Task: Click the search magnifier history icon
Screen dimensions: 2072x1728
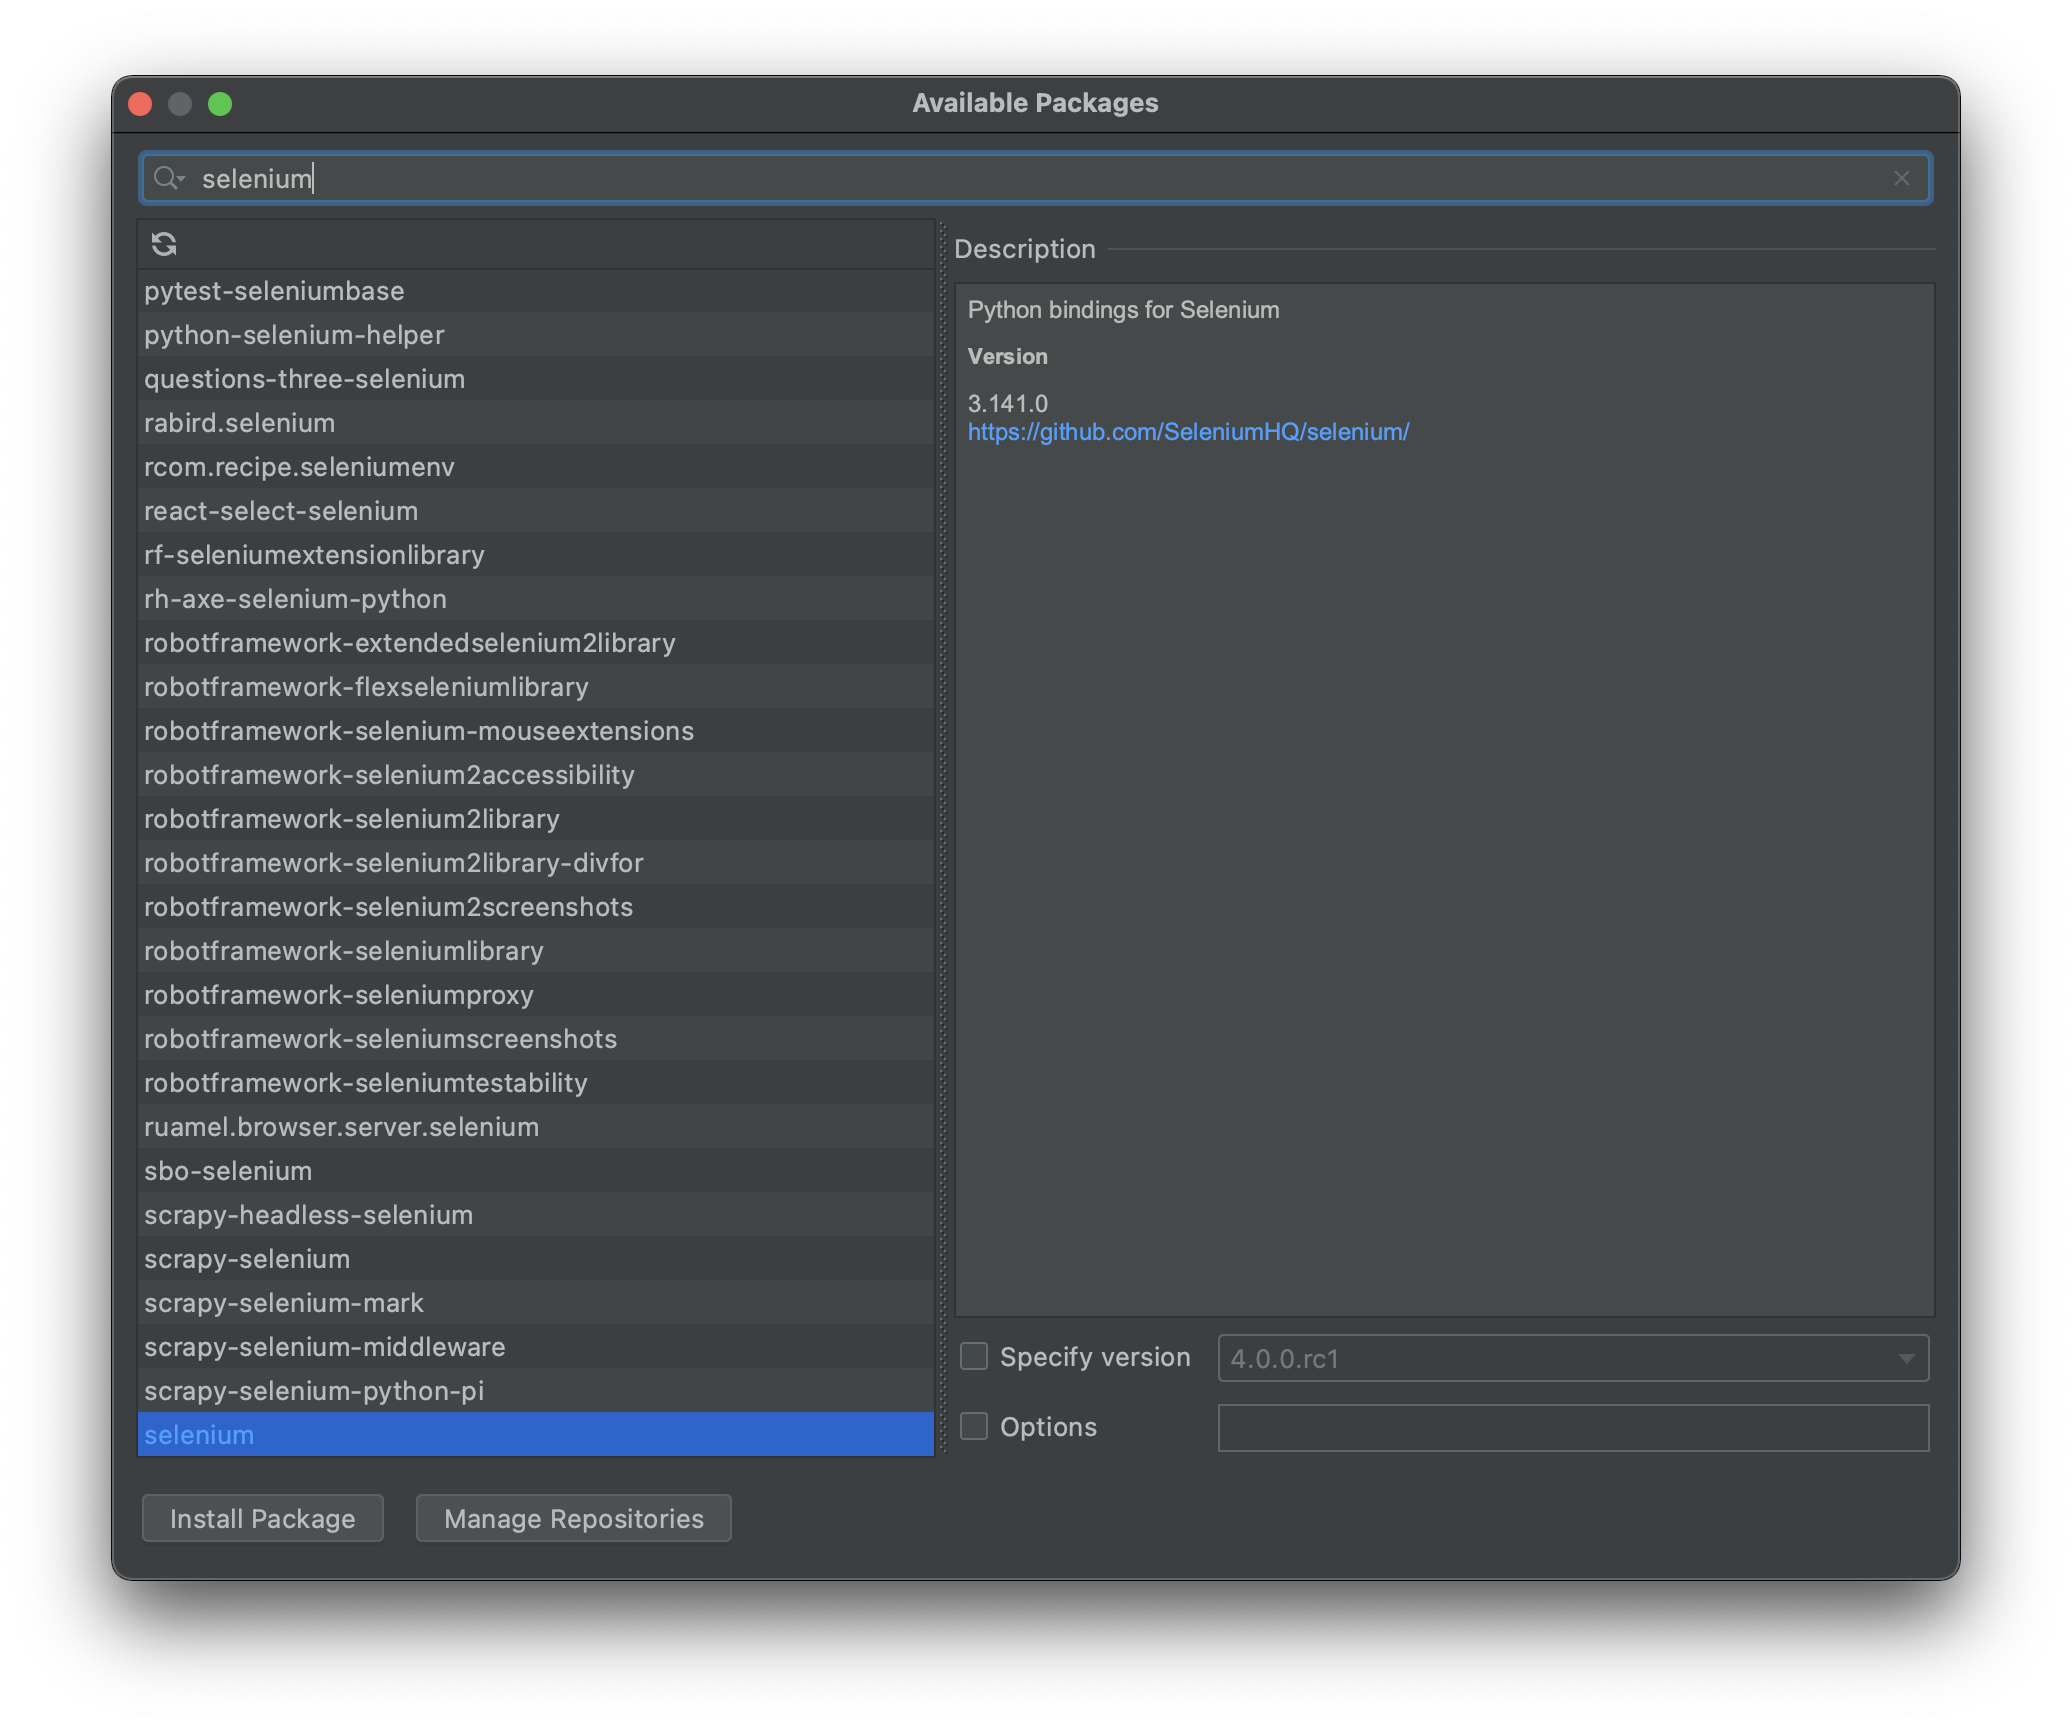Action: coord(168,178)
